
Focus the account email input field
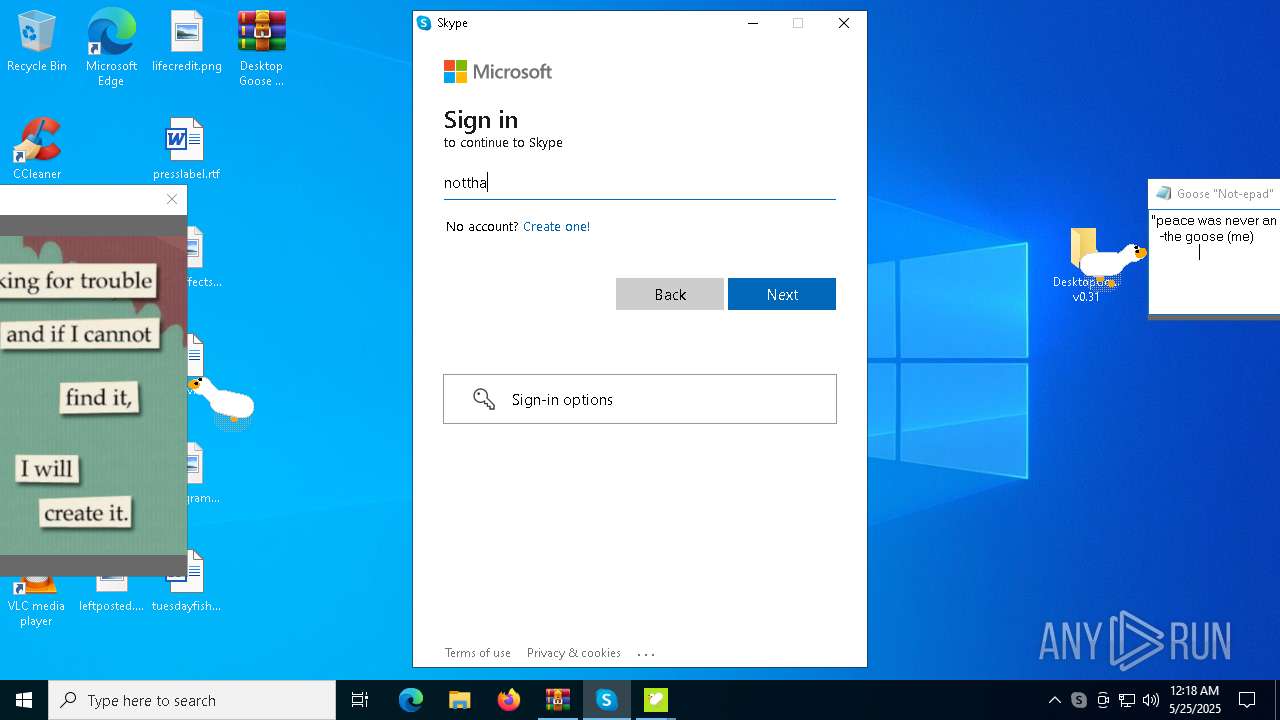click(640, 182)
